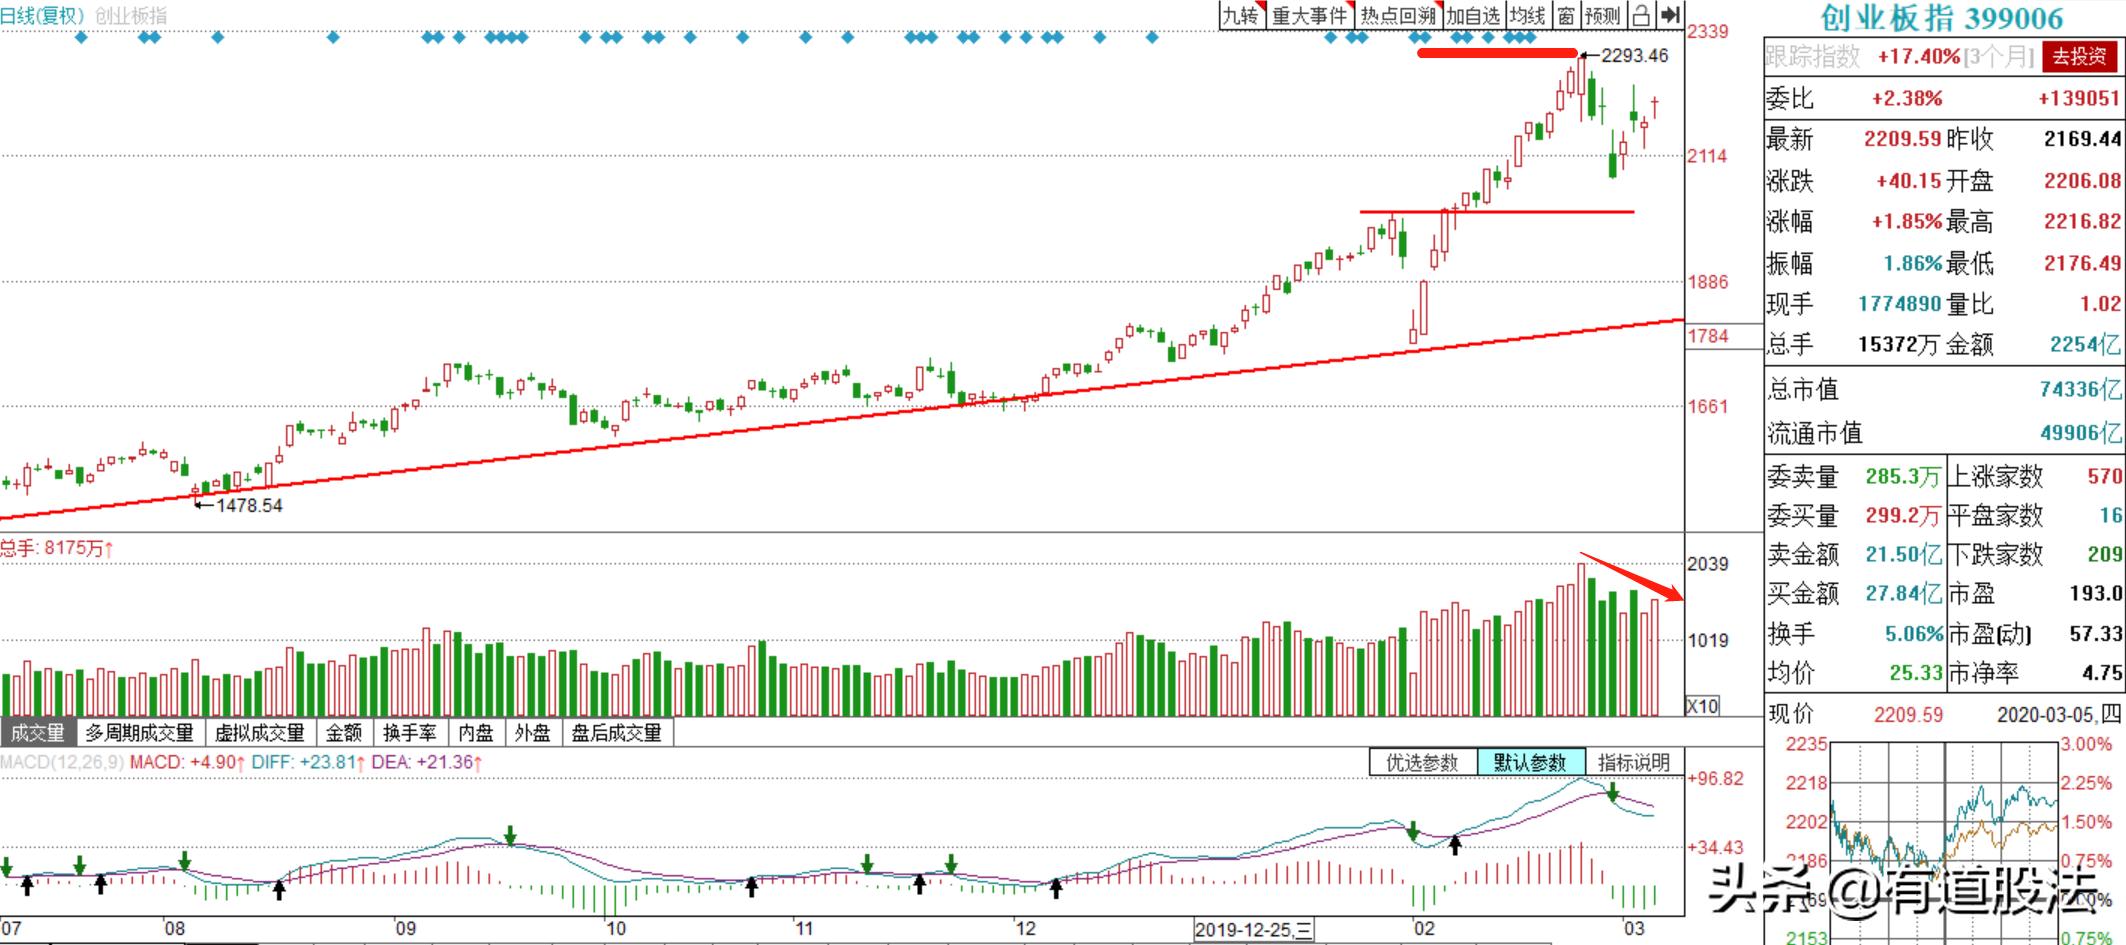Image resolution: width=2126 pixels, height=945 pixels.
Task: Toggle the 均线 moving average button
Action: pos(1528,15)
